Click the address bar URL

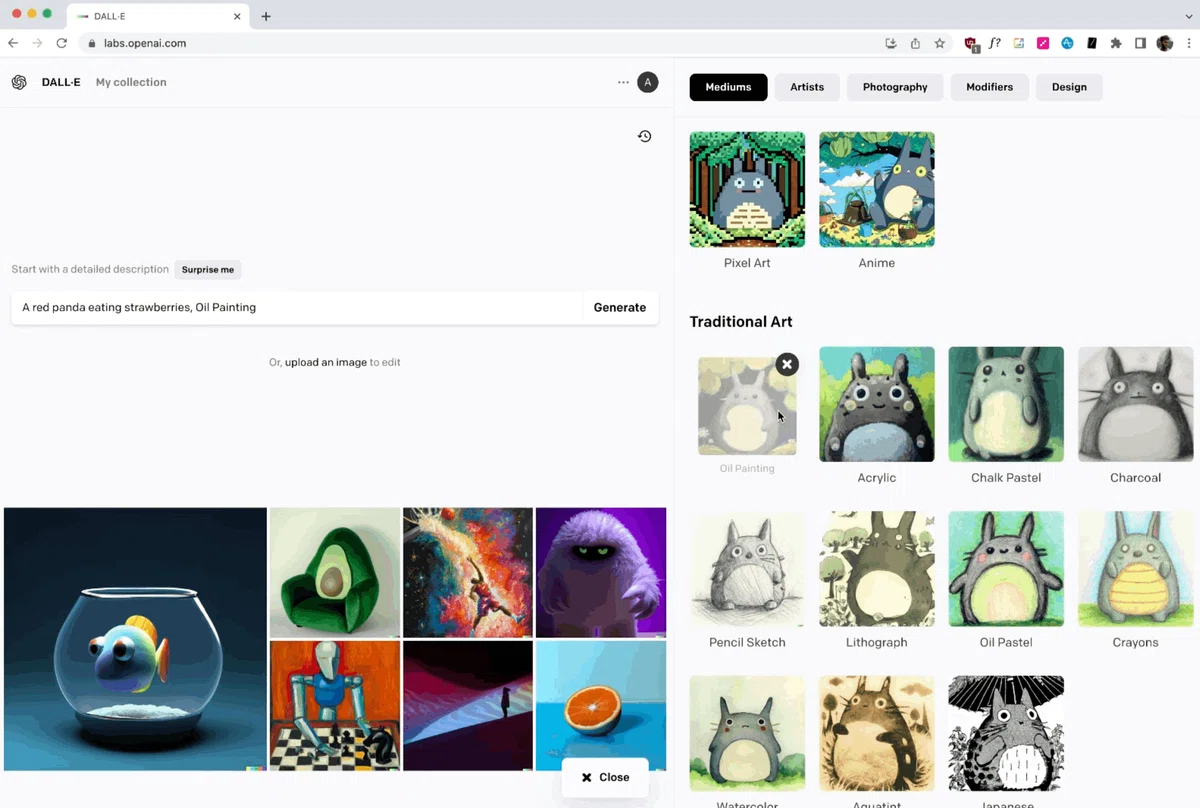(145, 43)
